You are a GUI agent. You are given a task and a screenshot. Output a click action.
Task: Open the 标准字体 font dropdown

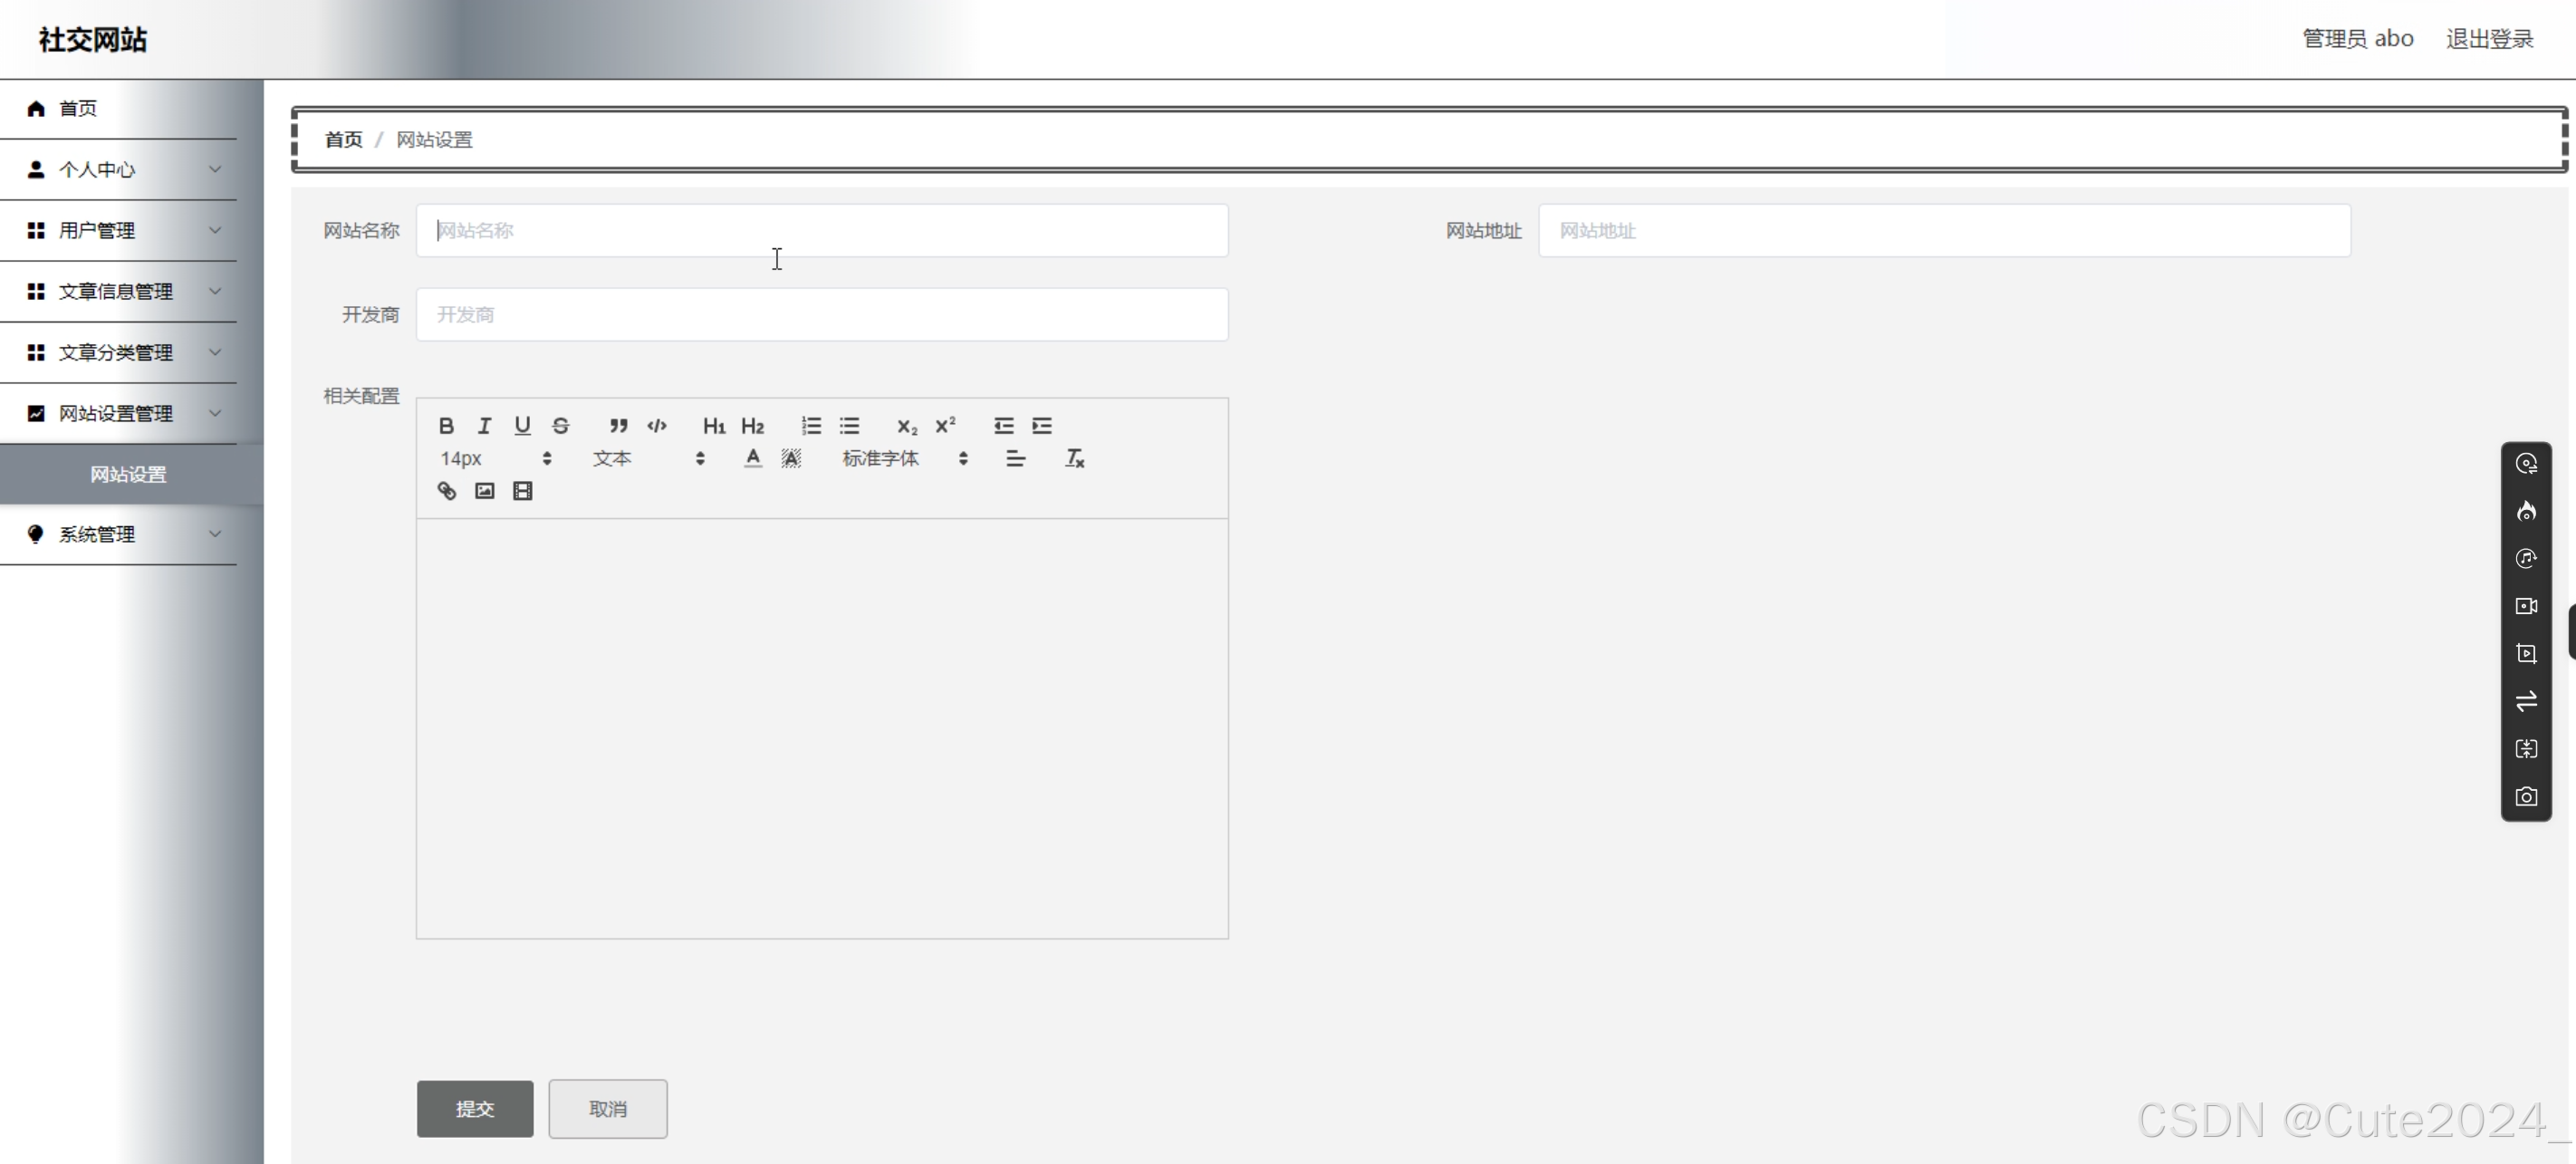(x=904, y=458)
